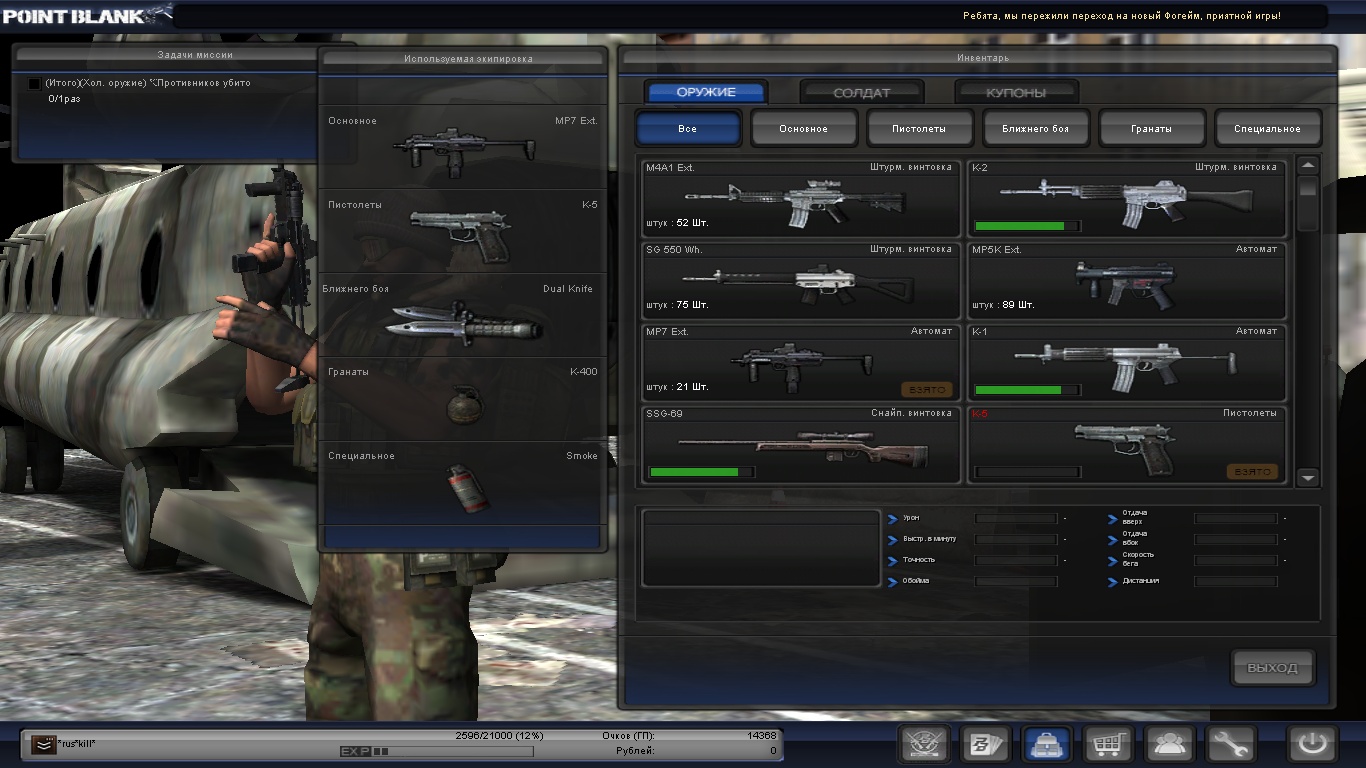
Task: Open the clan emblem menu icon
Action: point(924,744)
